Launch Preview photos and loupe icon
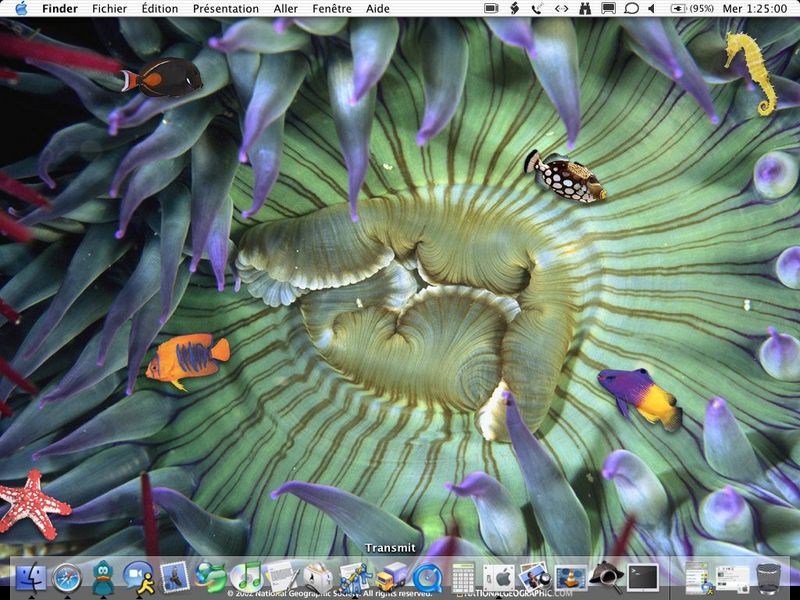Screen dimensions: 800x600 [535, 579]
